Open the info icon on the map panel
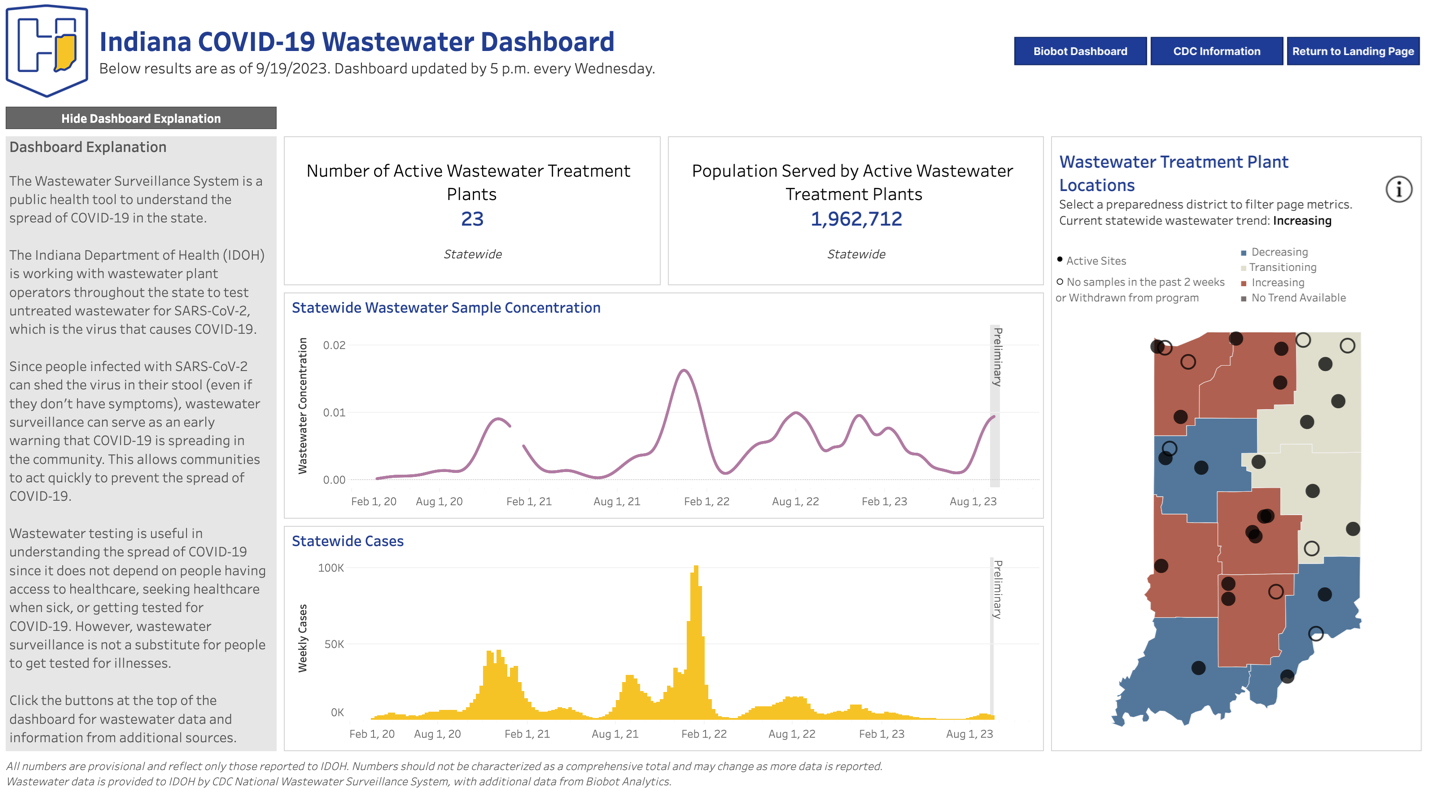 (1398, 189)
